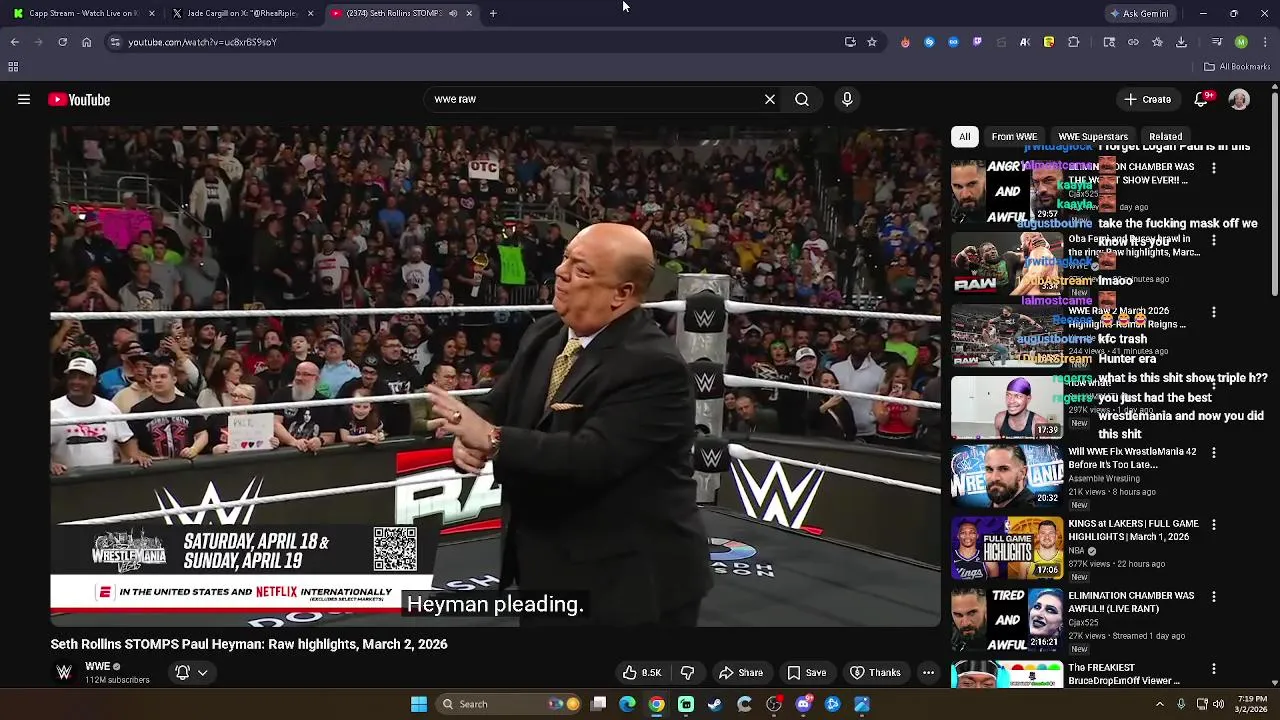Click Ask Gemini button
This screenshot has width=1280, height=720.
[1139, 13]
